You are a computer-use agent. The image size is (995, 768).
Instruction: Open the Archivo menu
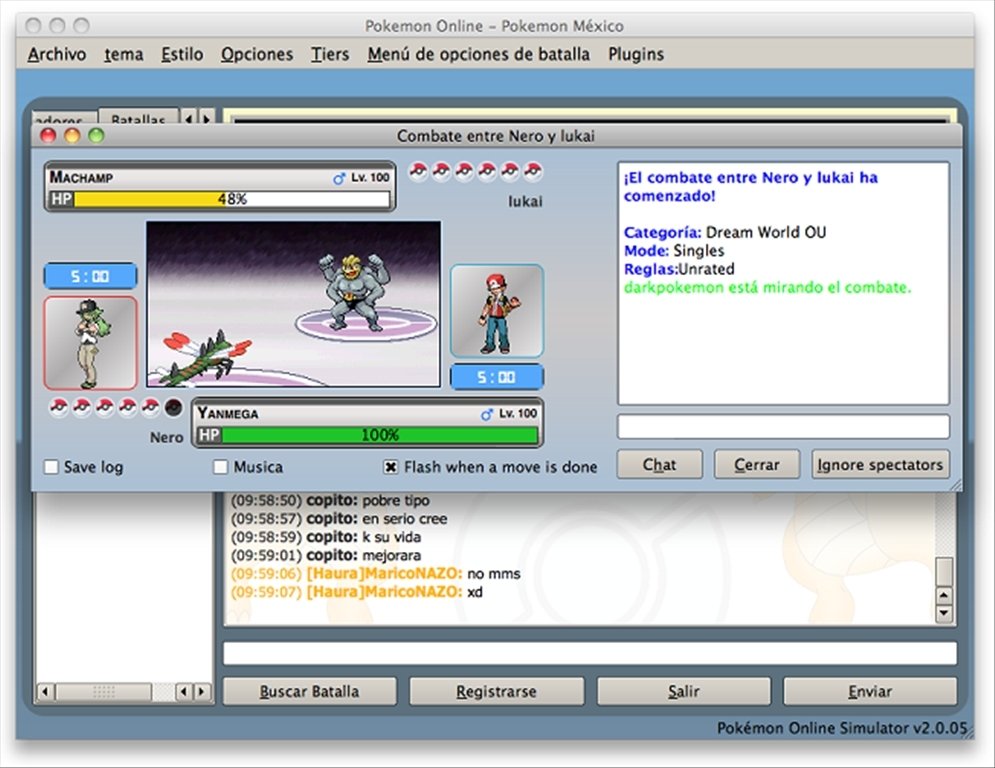coord(56,55)
